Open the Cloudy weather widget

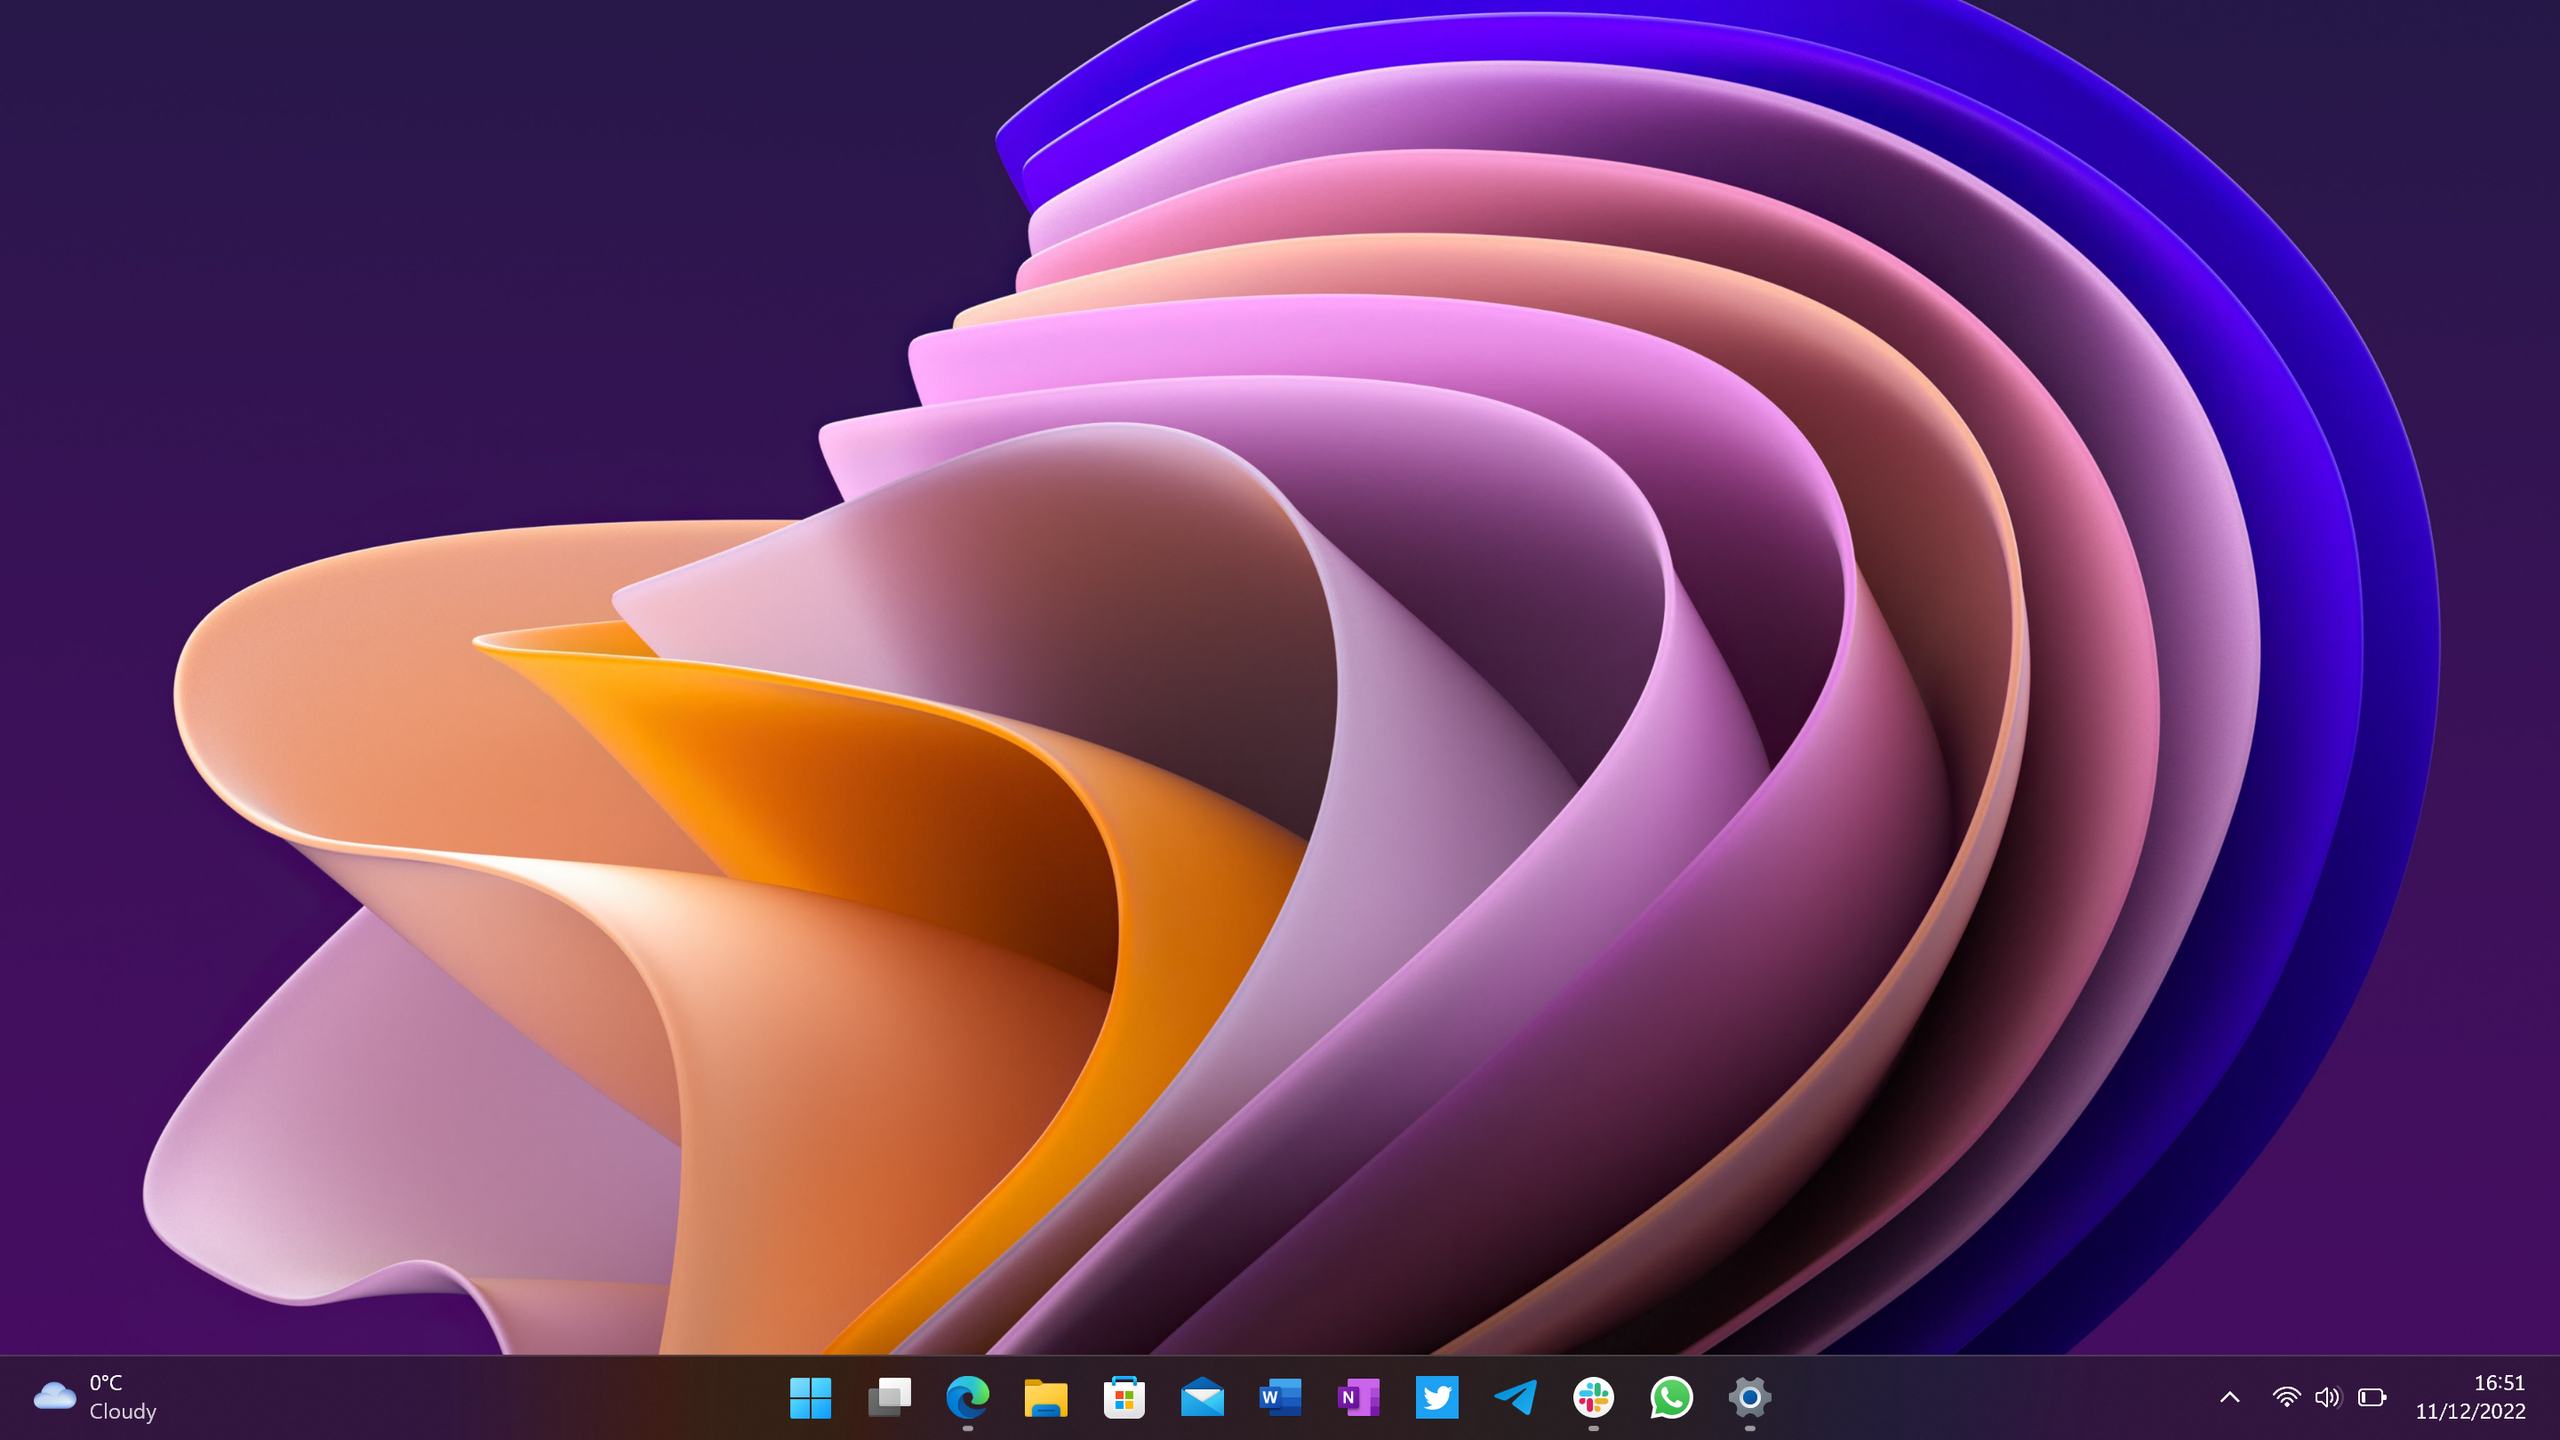(x=95, y=1397)
